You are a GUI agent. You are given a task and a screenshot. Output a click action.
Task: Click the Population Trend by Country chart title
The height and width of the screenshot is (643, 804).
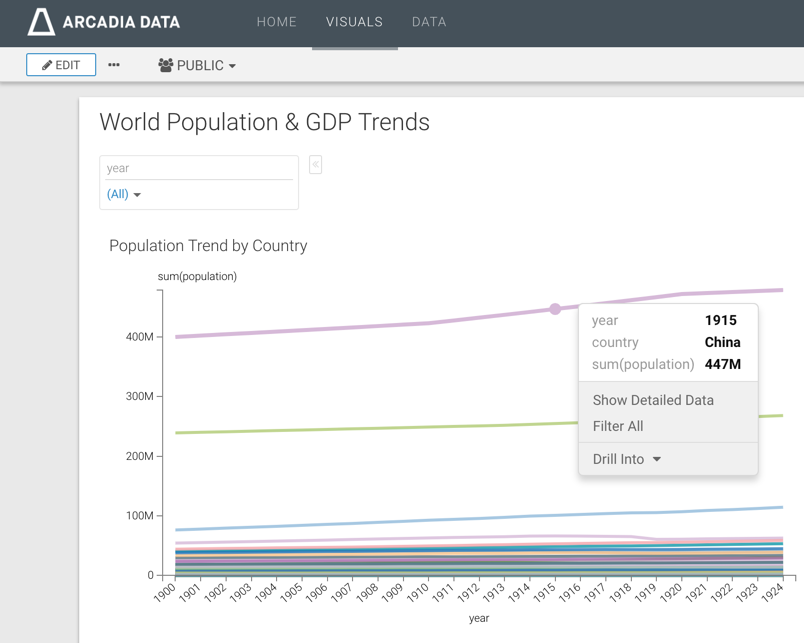pos(208,246)
